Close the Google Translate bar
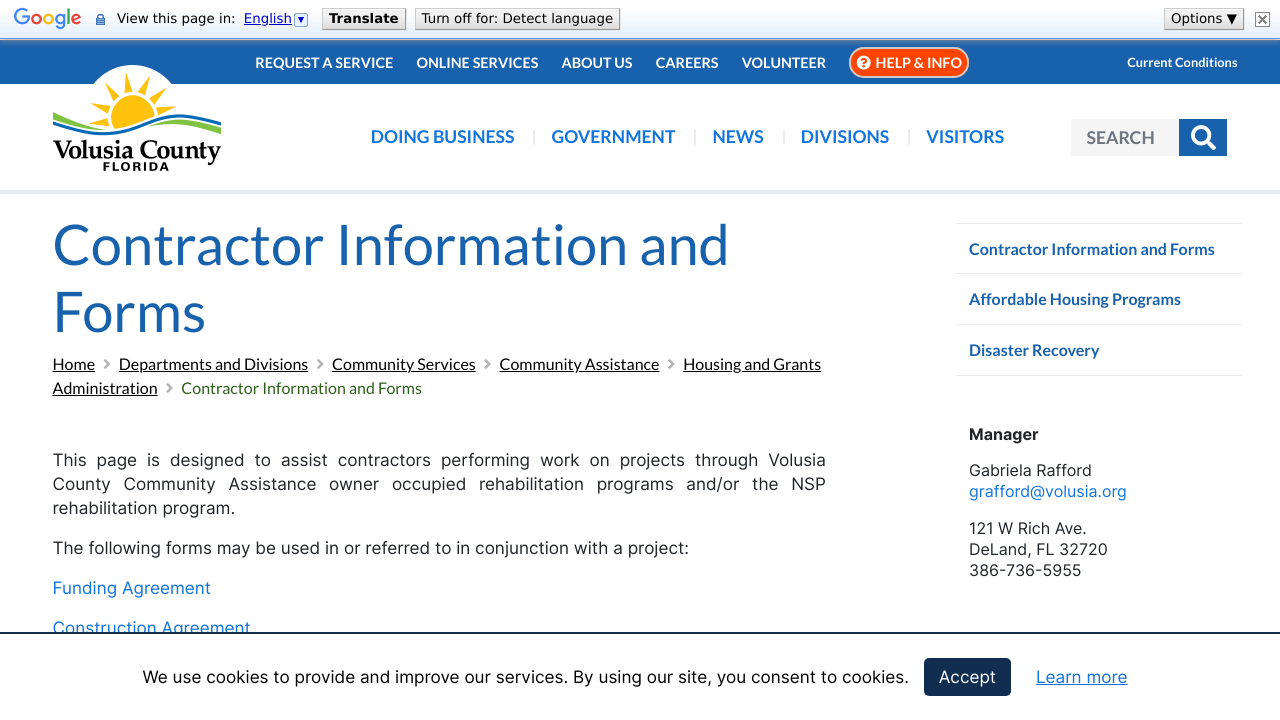Image resolution: width=1280 pixels, height=720 pixels. coord(1261,18)
